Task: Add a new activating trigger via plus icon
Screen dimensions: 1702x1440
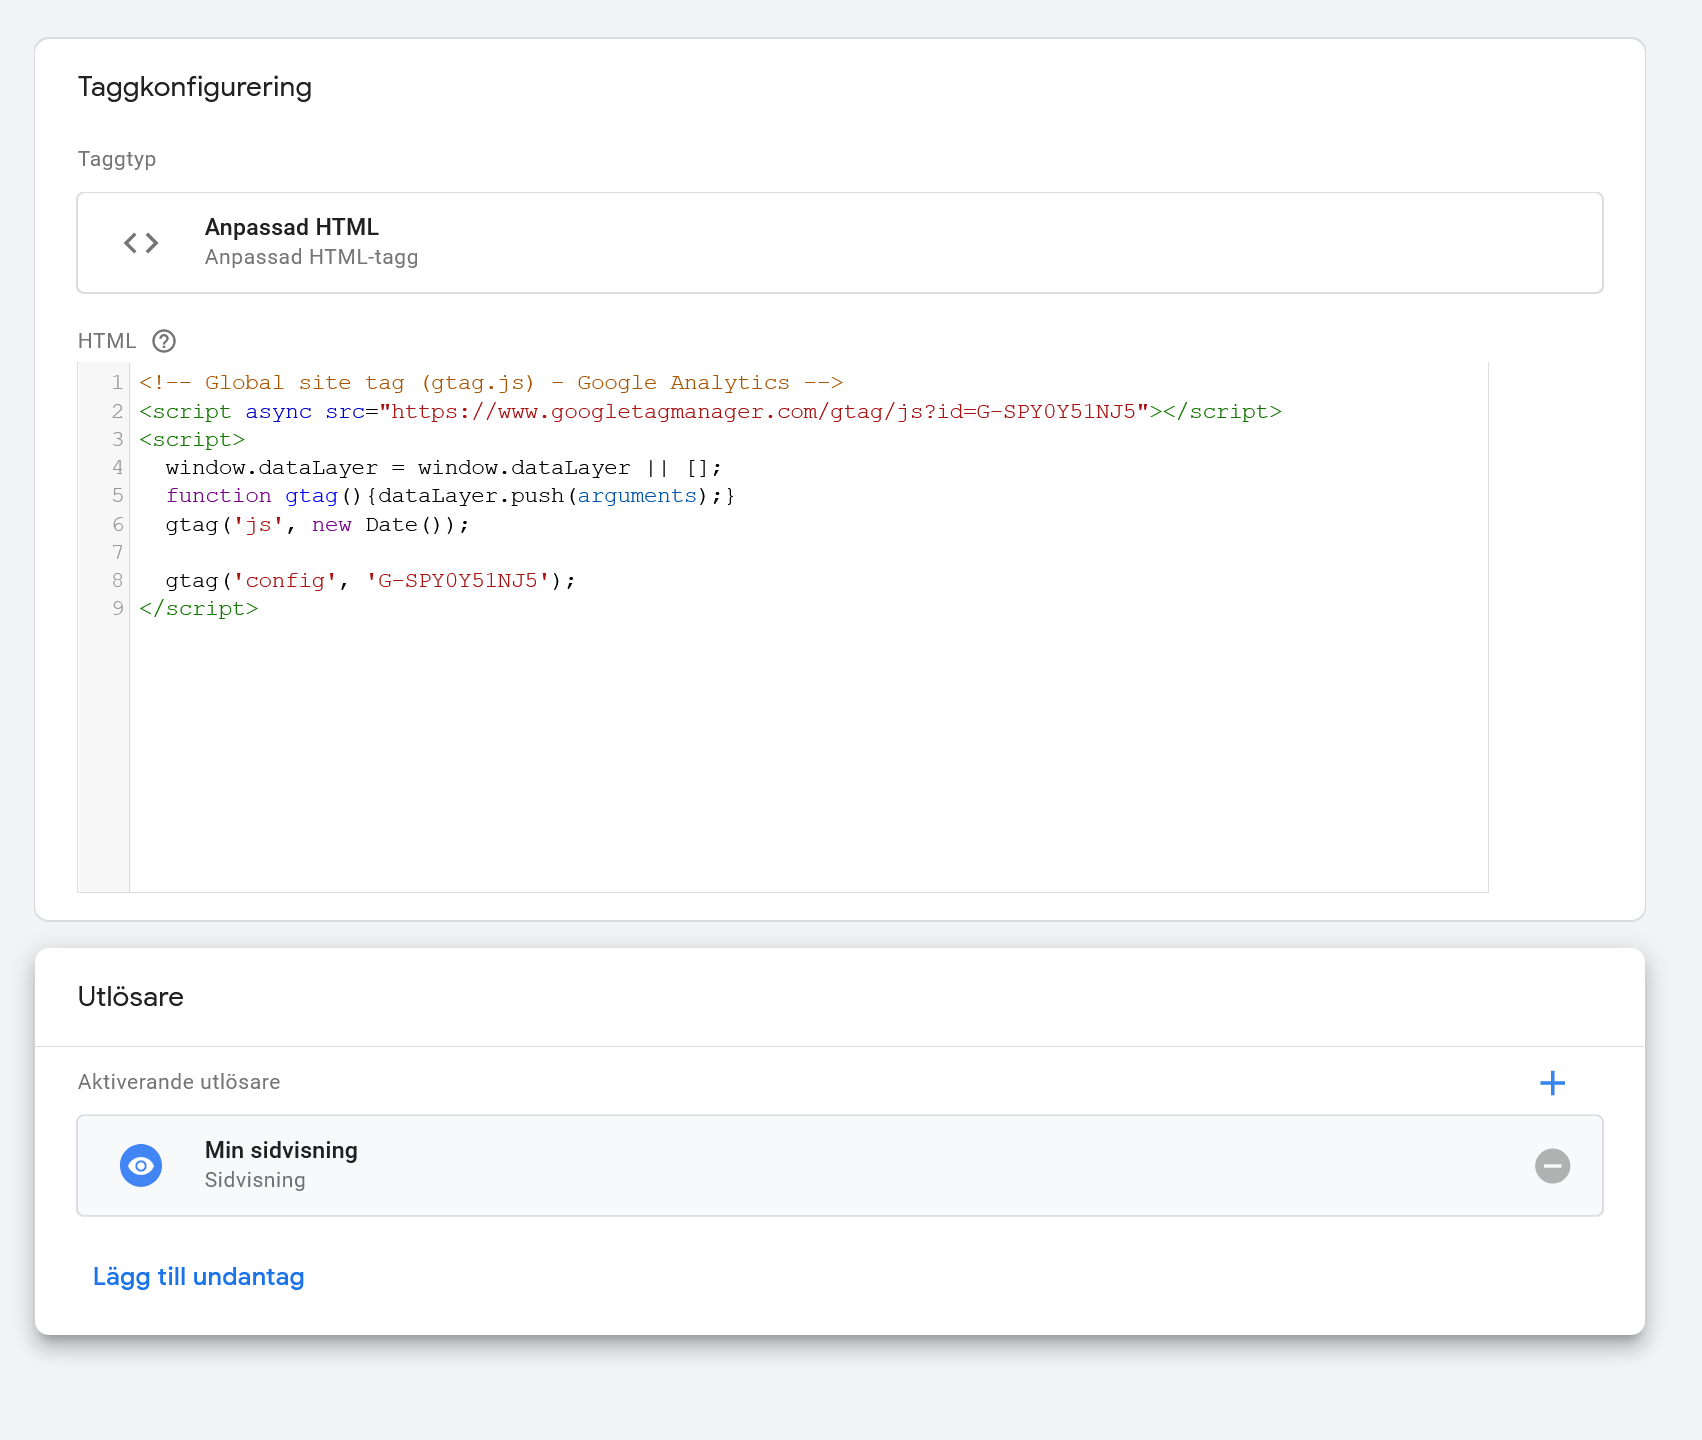Action: (x=1553, y=1082)
